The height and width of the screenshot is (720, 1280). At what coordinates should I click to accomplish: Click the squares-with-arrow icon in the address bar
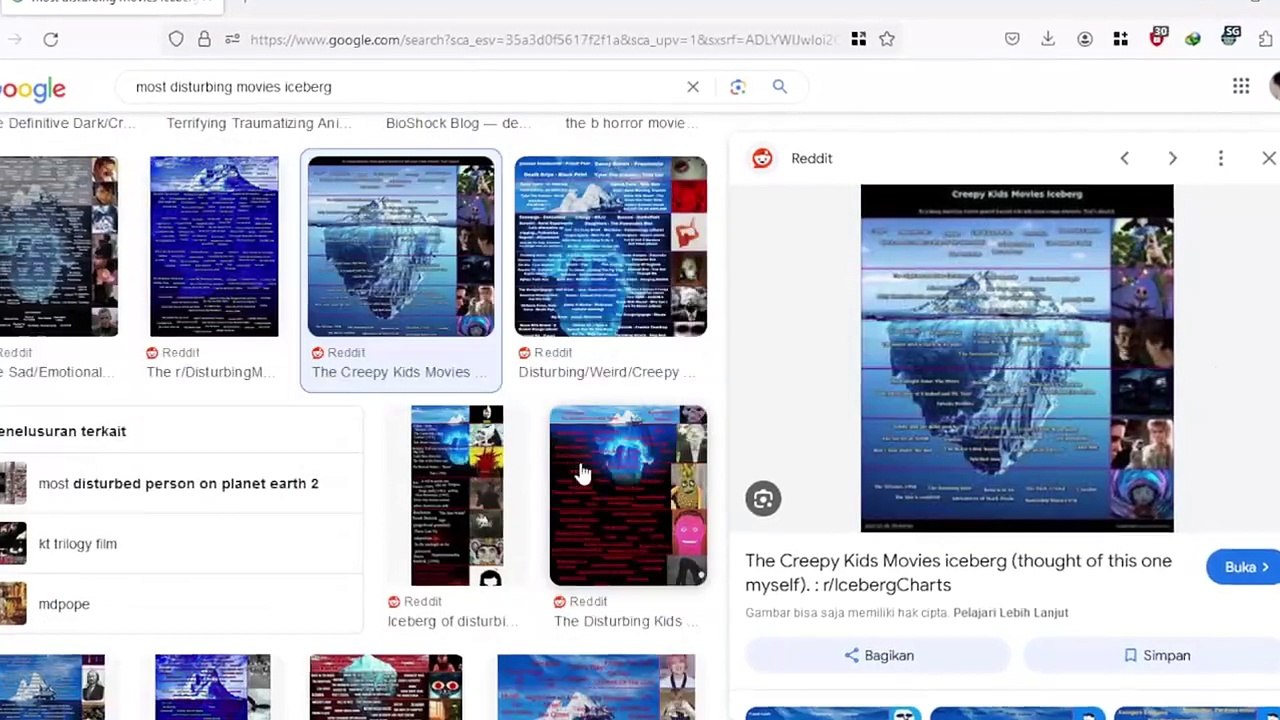858,39
